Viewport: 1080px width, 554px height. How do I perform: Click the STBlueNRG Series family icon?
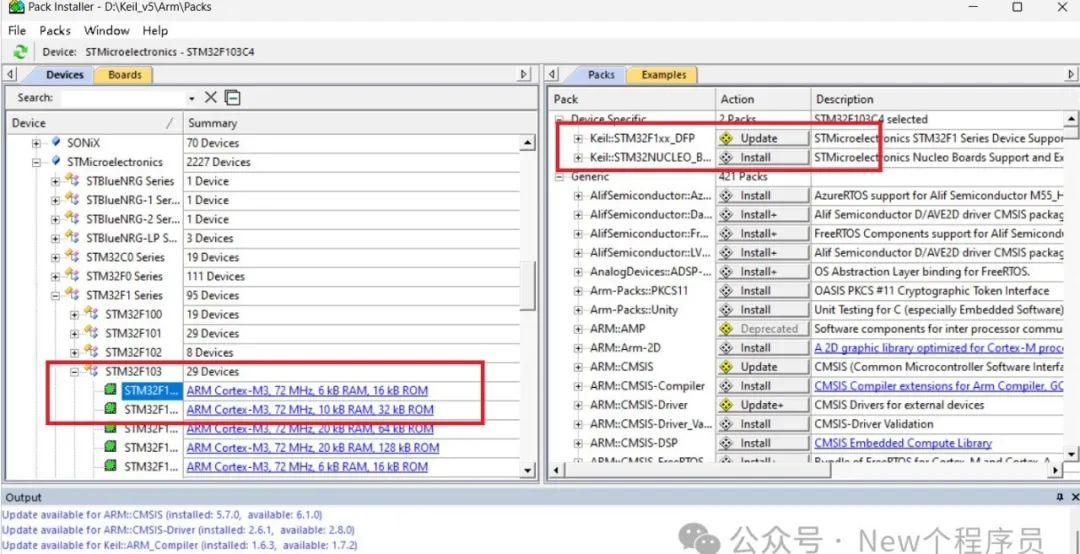[x=72, y=181]
